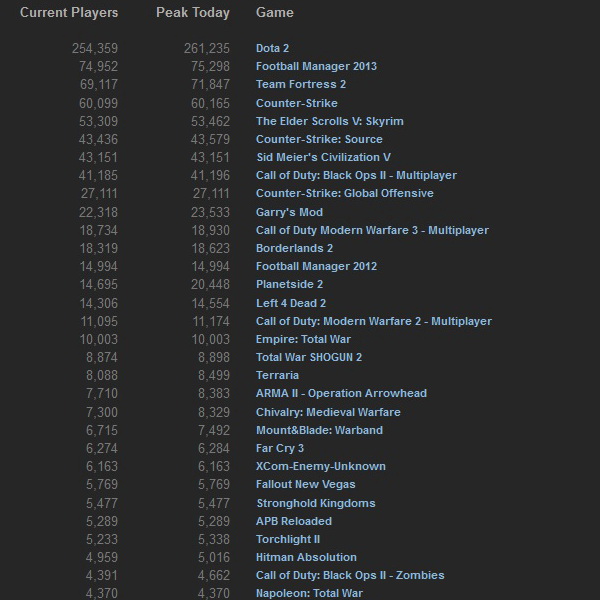This screenshot has height=600, width=600.
Task: Select the Planetside 2 link
Action: pos(289,284)
